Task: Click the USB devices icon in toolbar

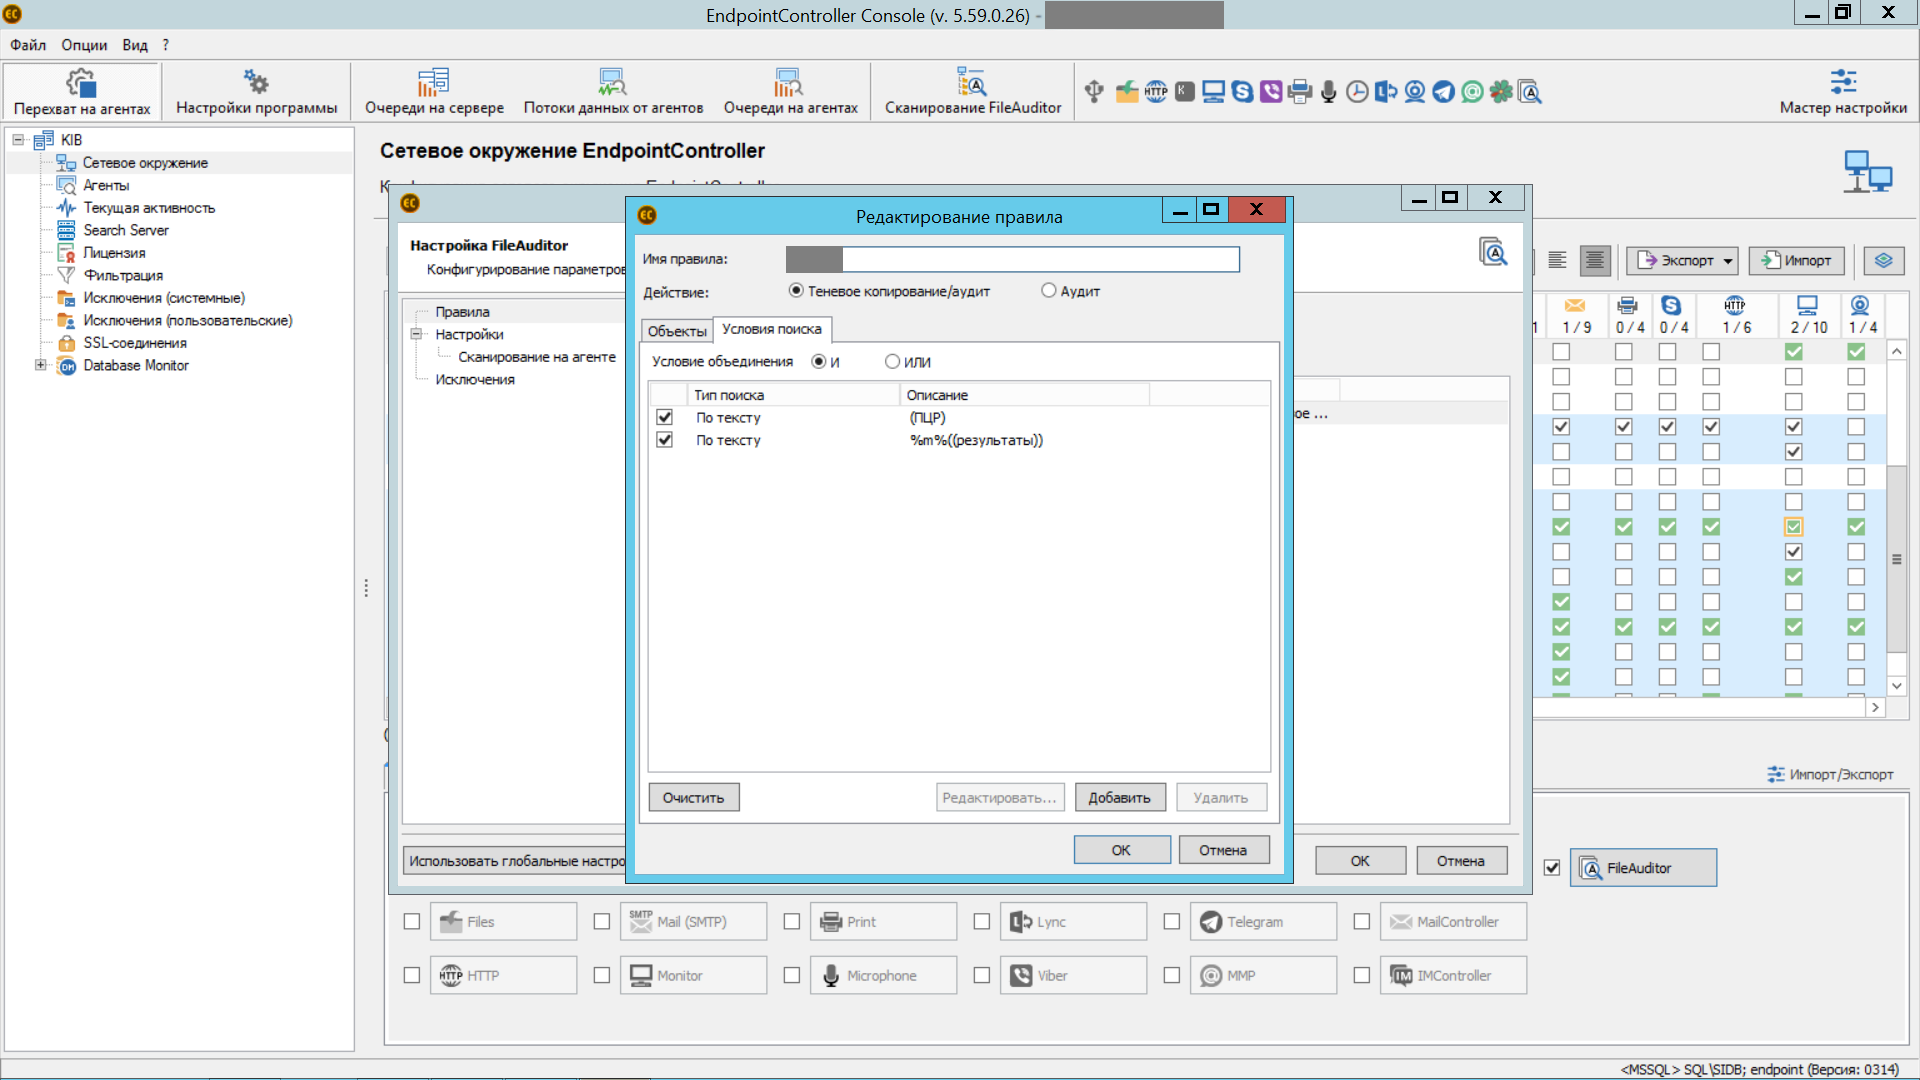Action: (x=1095, y=92)
